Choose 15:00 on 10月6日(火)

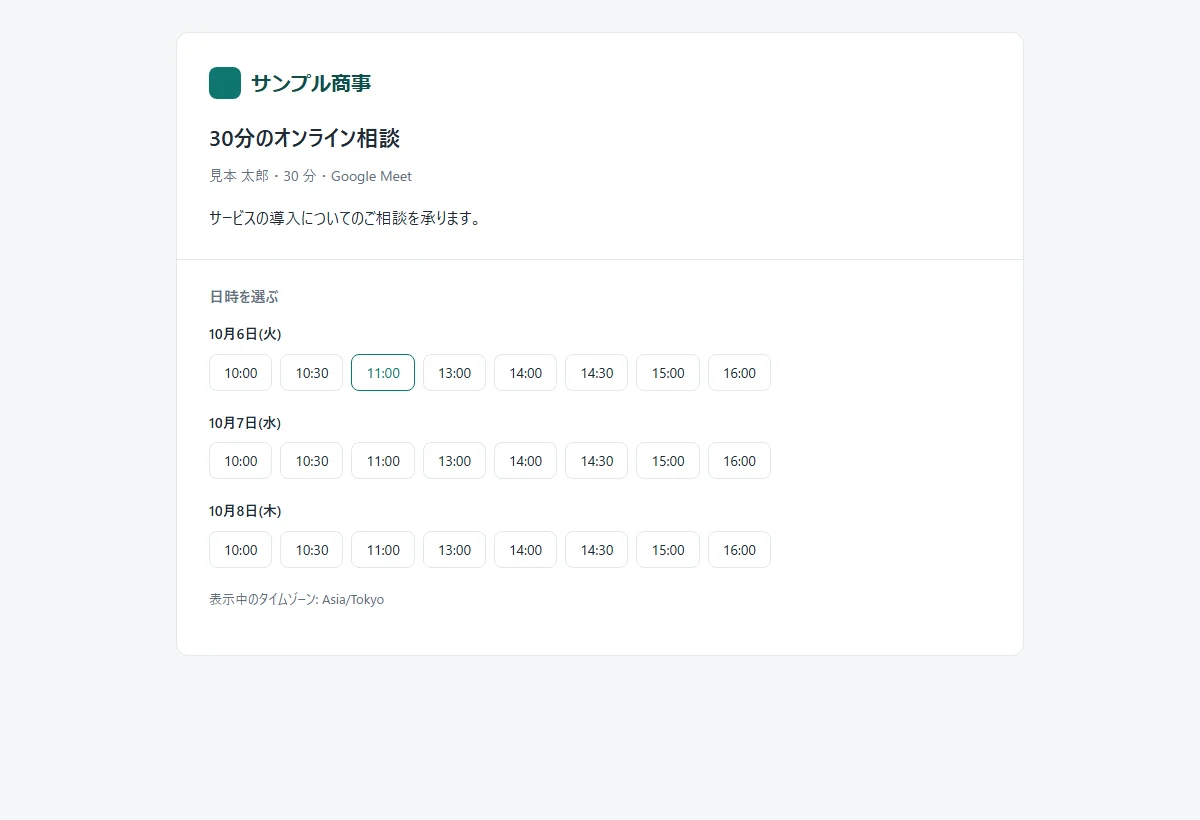pos(668,373)
